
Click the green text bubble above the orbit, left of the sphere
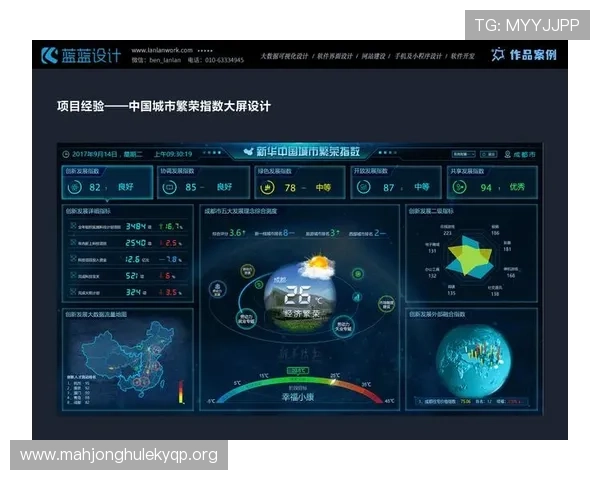click(247, 271)
